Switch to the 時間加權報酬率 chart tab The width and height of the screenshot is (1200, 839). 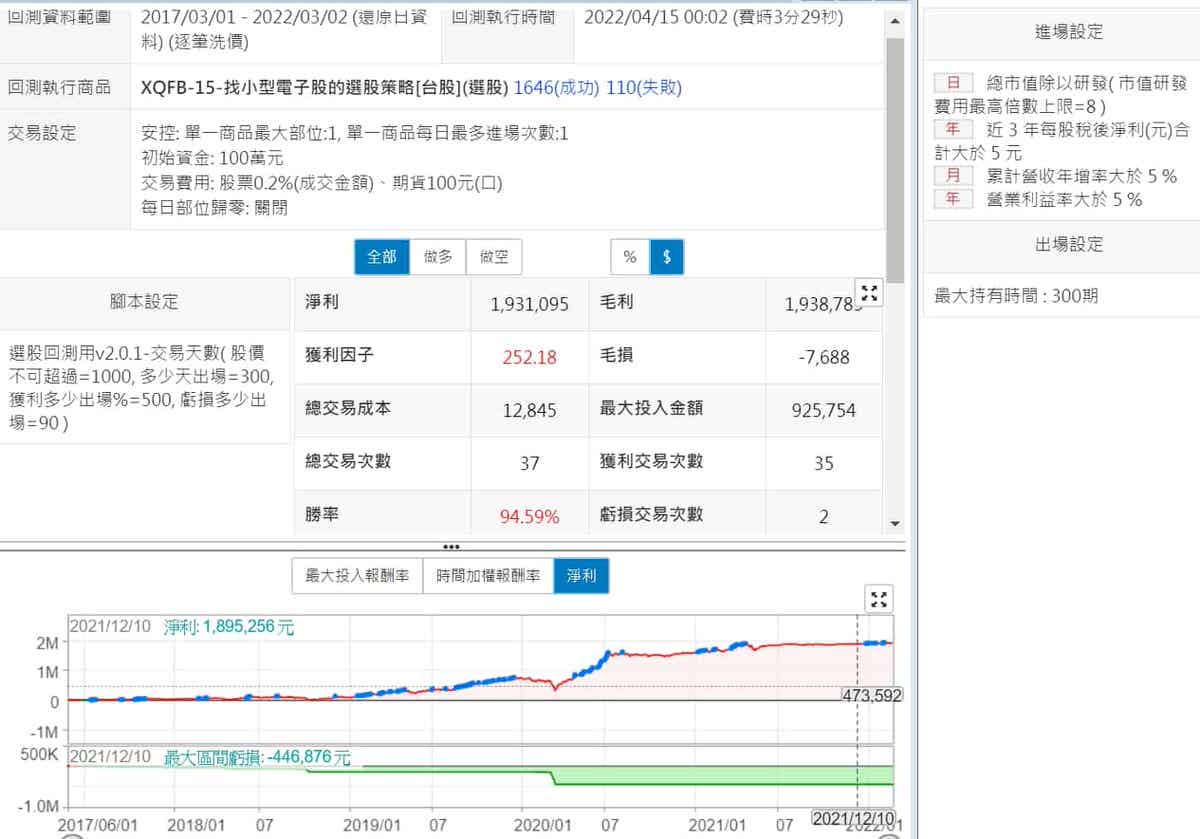pos(488,576)
